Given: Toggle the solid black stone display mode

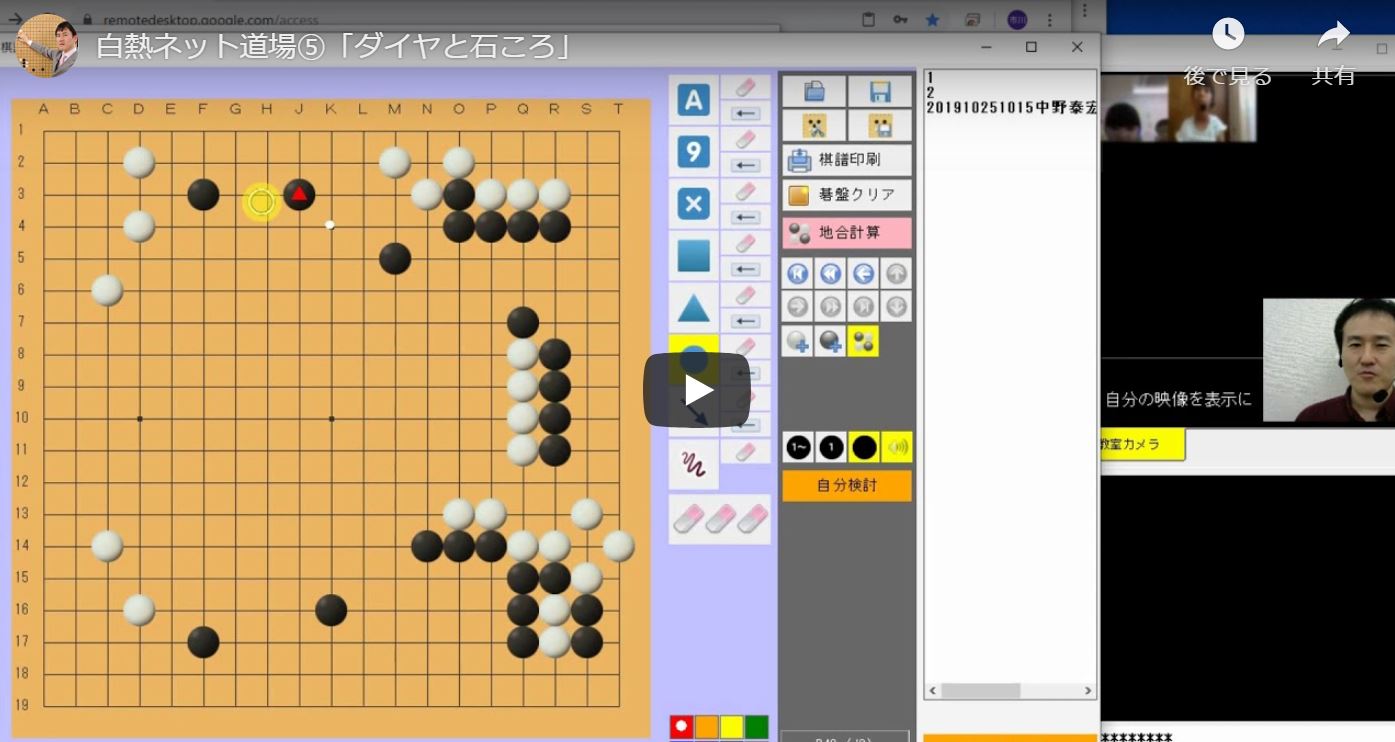Looking at the screenshot, I should tap(864, 448).
